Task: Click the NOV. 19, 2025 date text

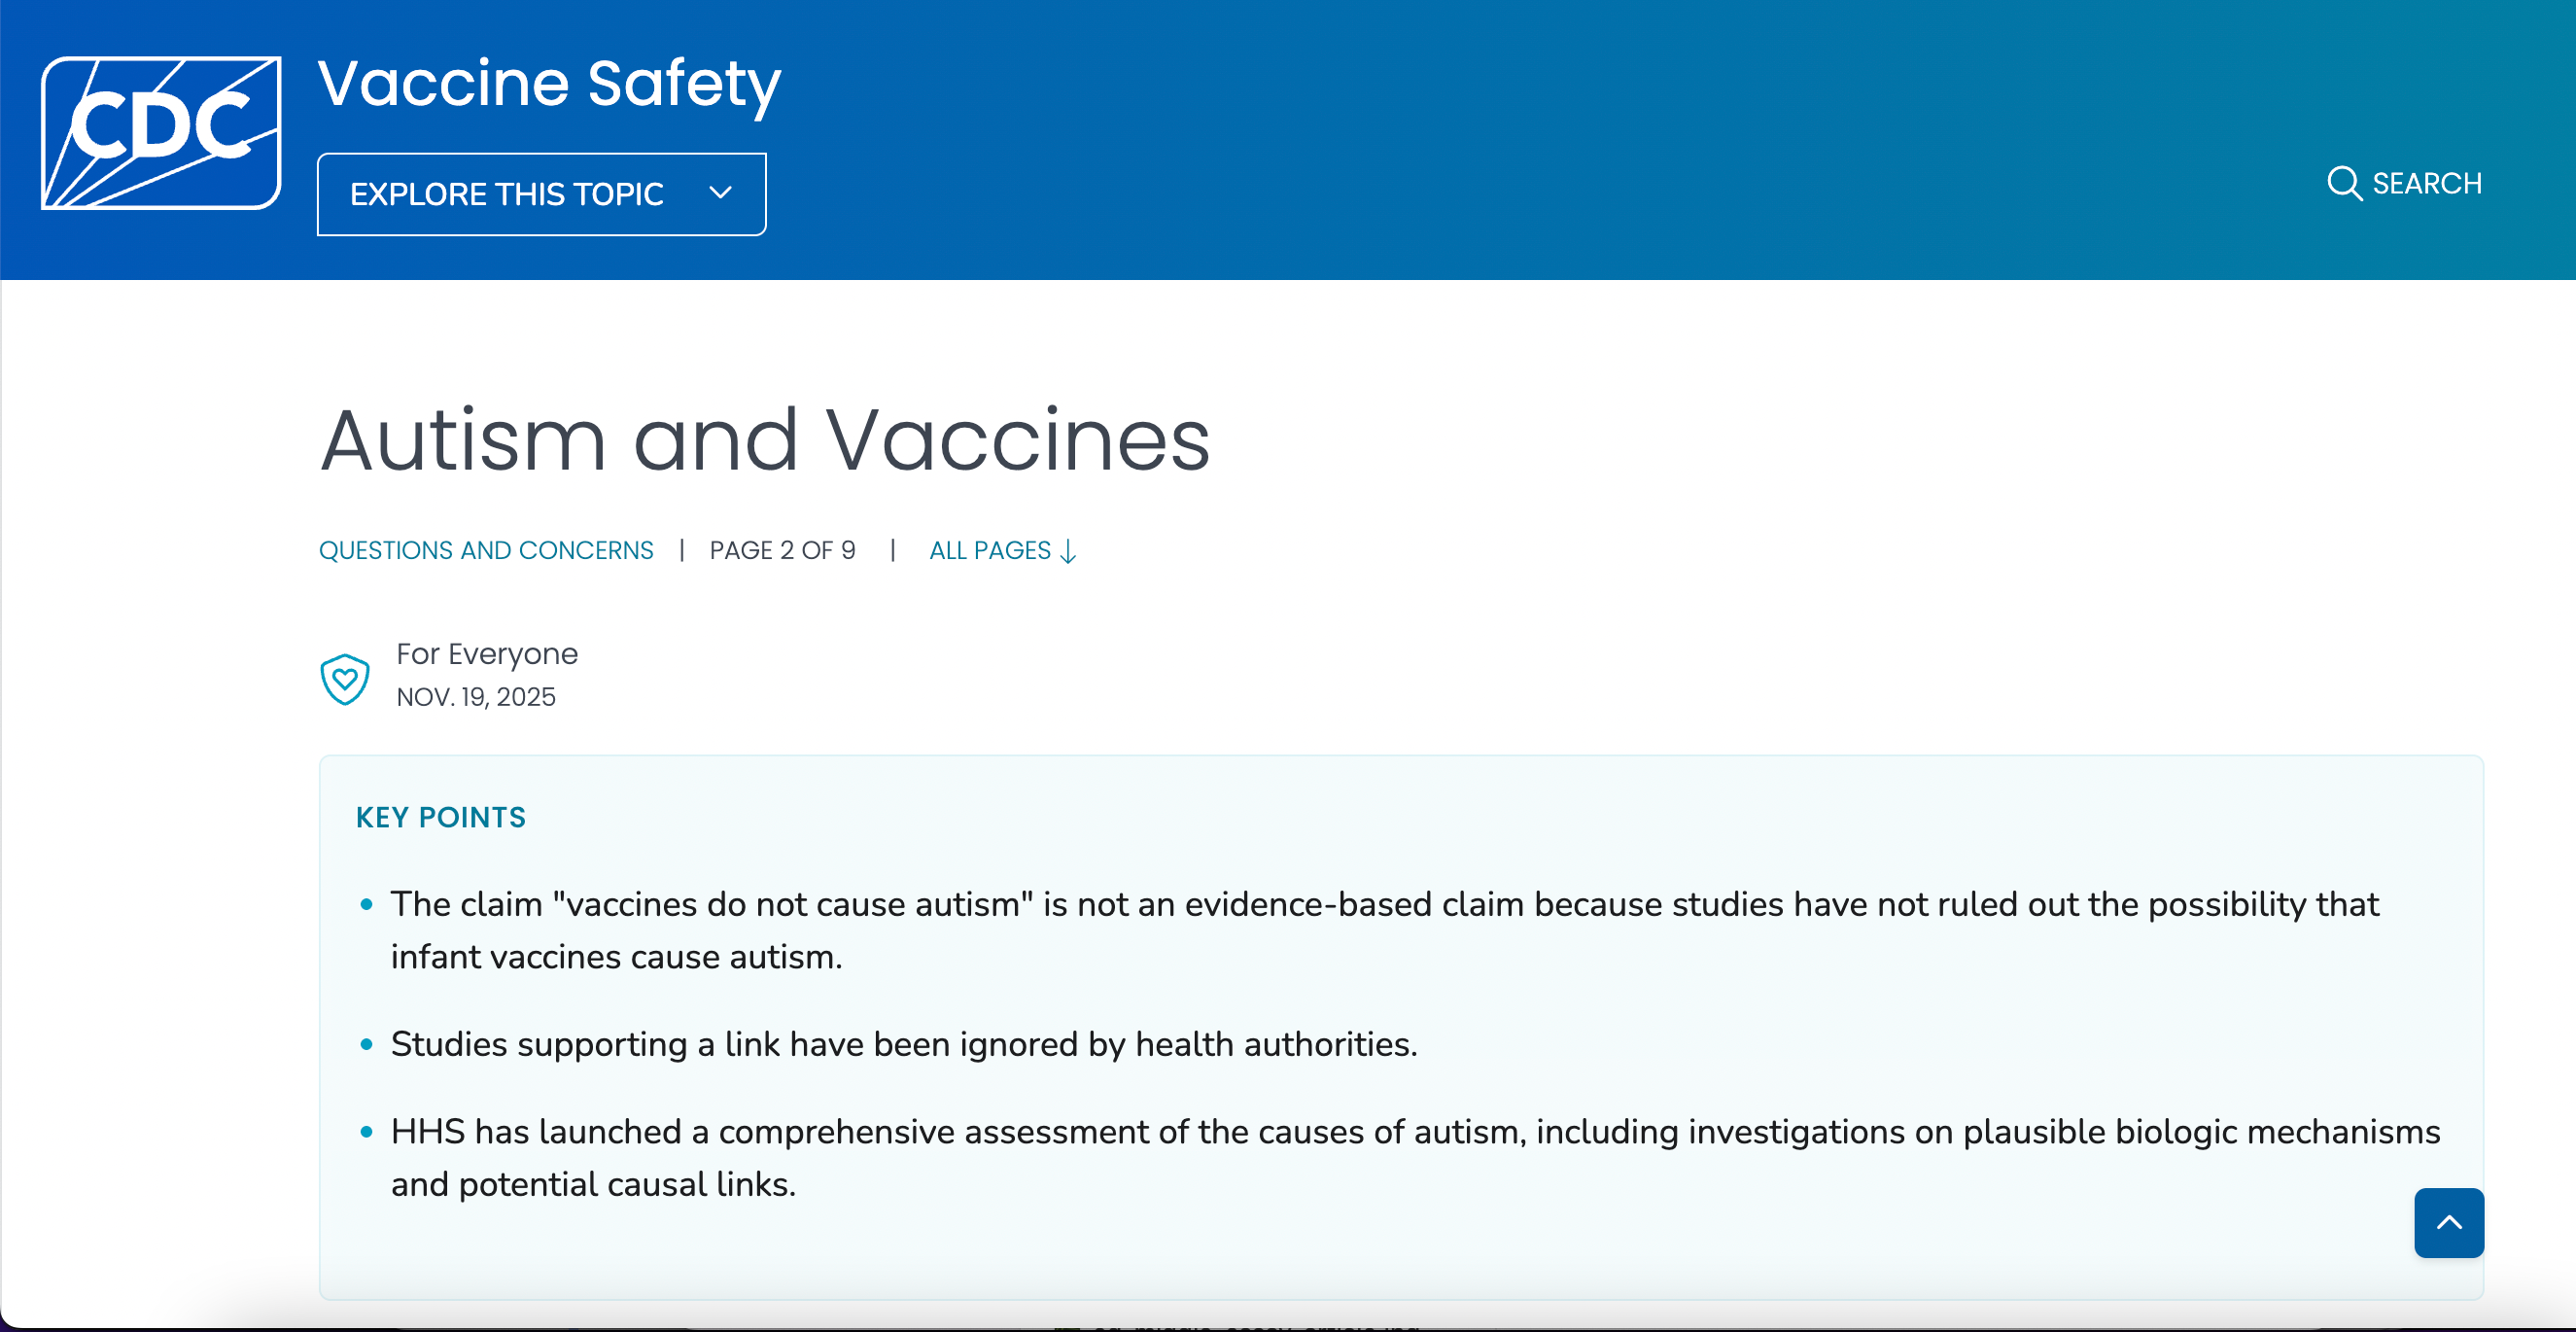Action: (x=475, y=697)
